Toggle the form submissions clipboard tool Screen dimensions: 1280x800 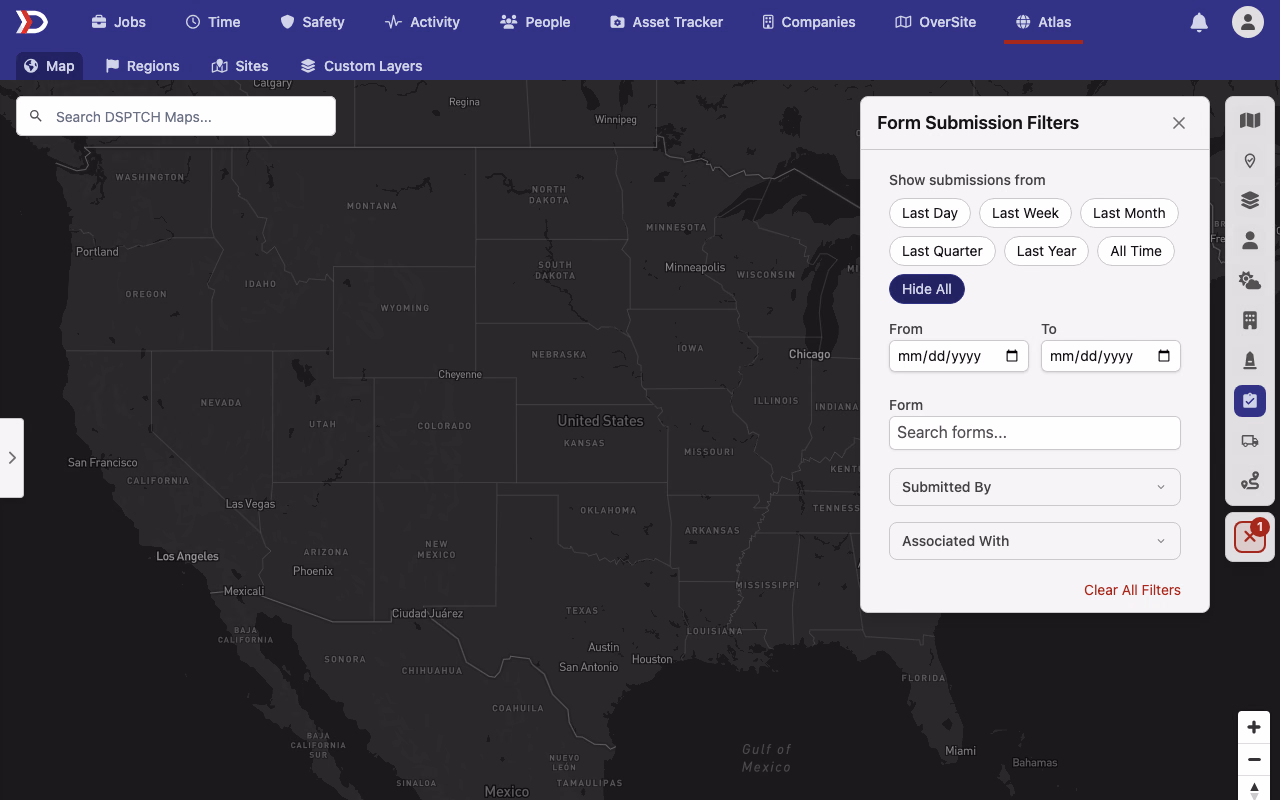[x=1250, y=401]
